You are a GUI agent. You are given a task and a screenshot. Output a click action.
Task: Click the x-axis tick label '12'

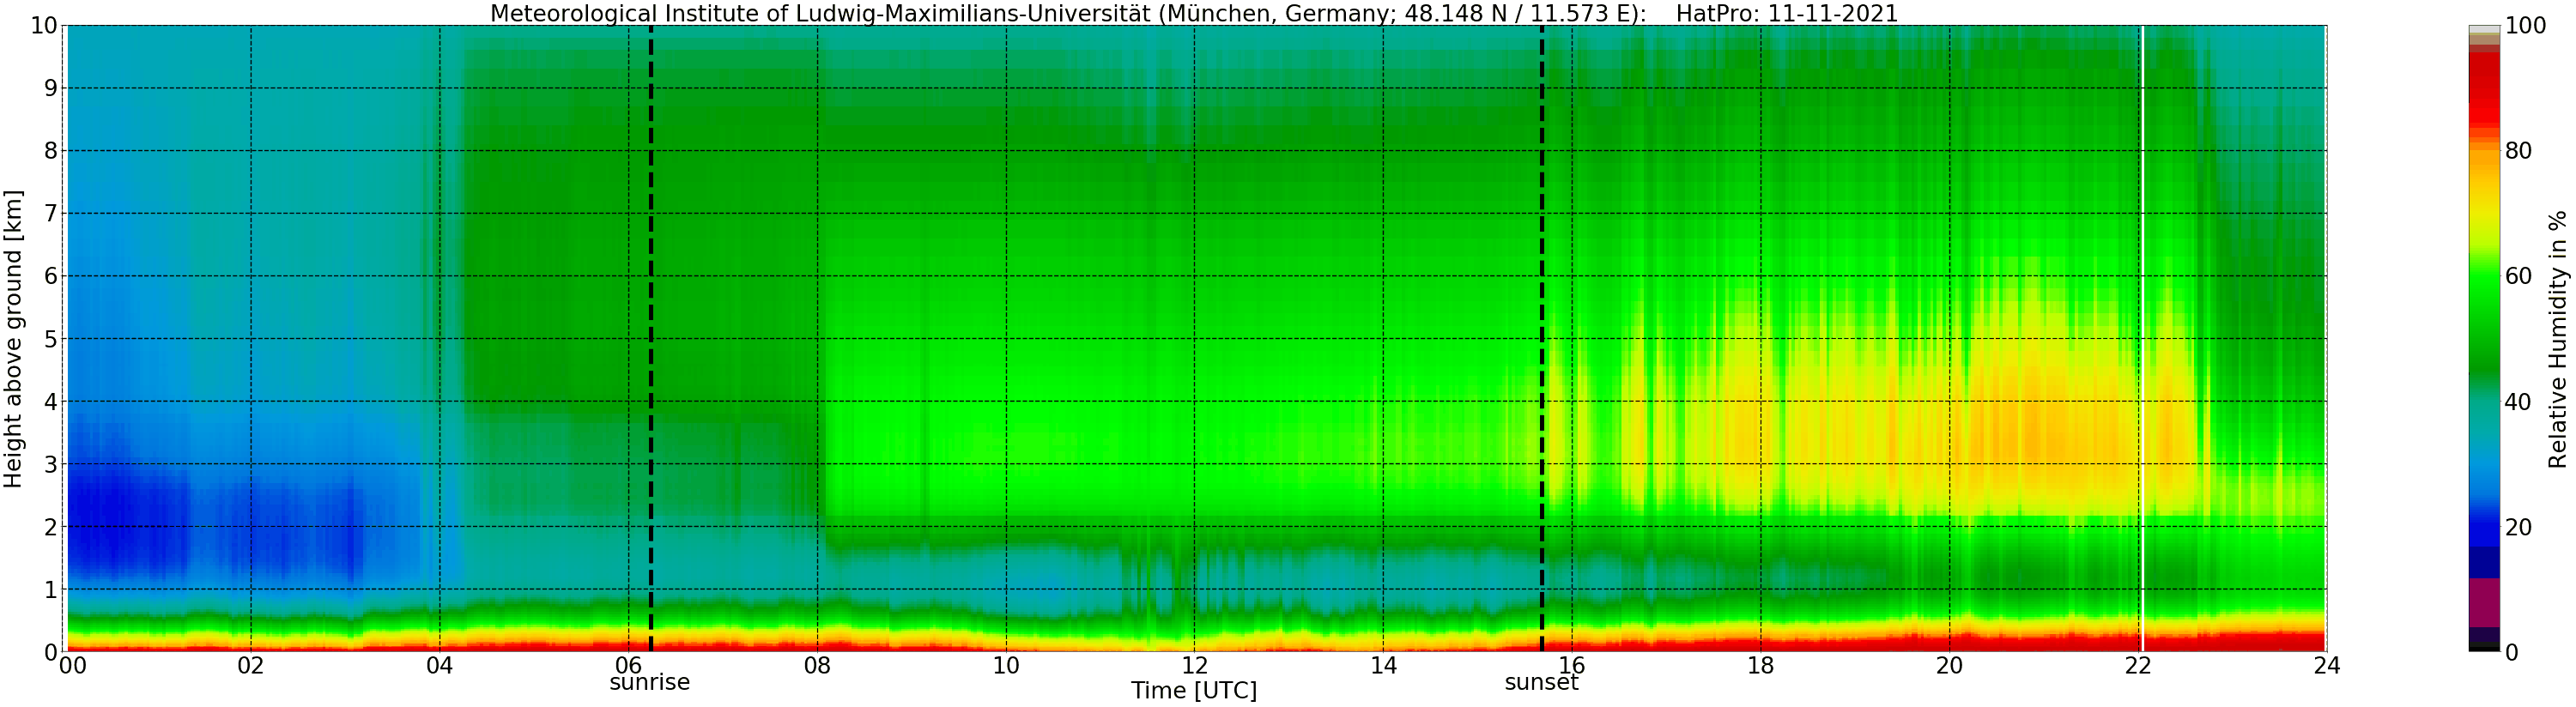(1194, 666)
